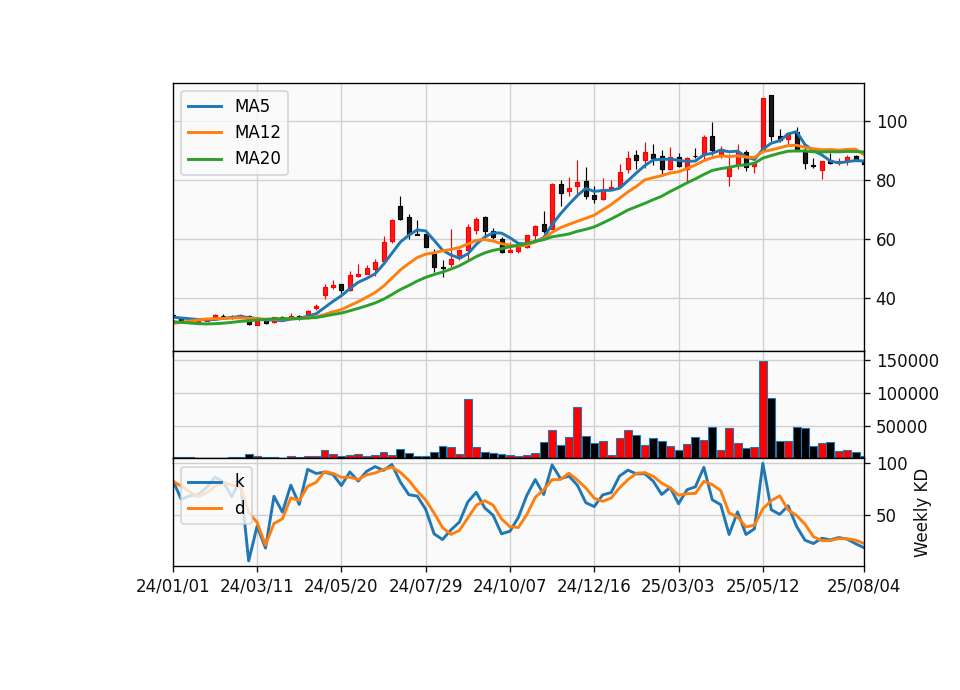Click the KD axis label 50

pos(887,516)
